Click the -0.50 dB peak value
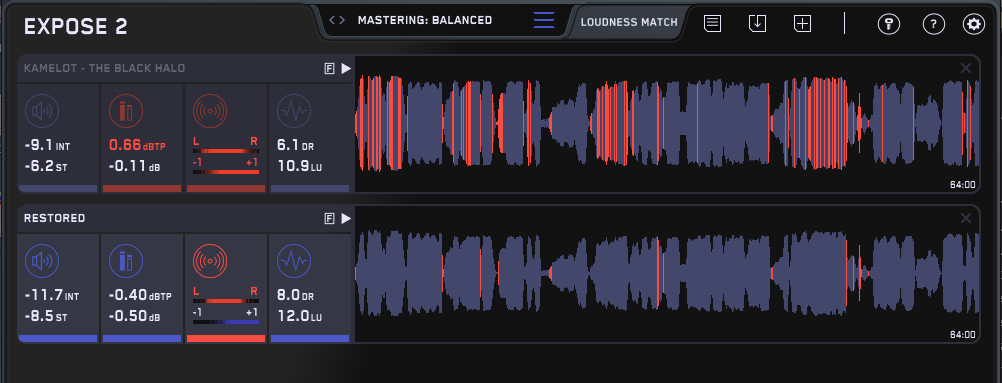The image size is (1002, 383). coord(134,317)
